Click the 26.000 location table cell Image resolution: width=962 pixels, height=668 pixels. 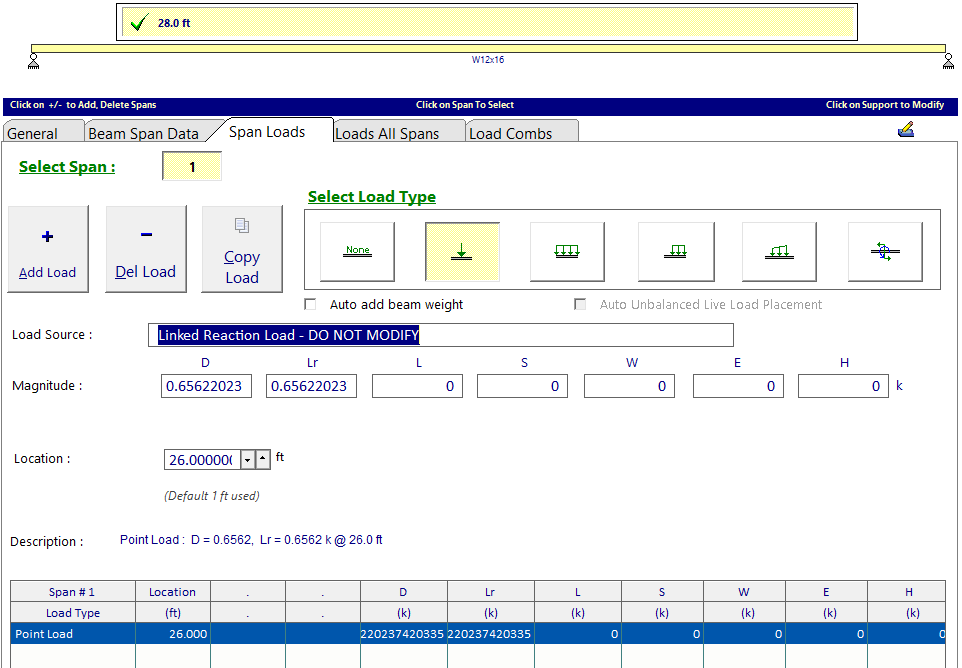tap(173, 634)
